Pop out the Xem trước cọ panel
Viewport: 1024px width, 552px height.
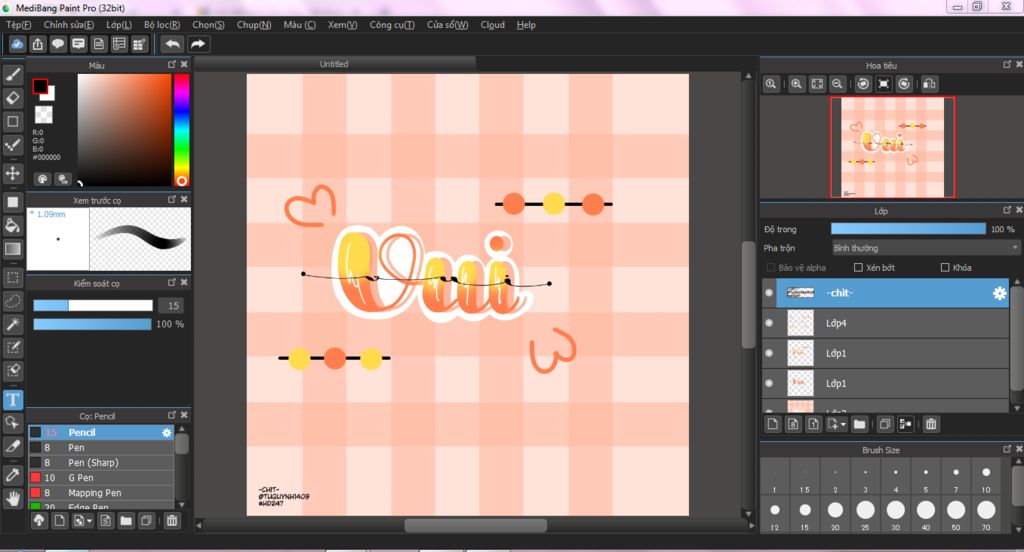click(172, 199)
